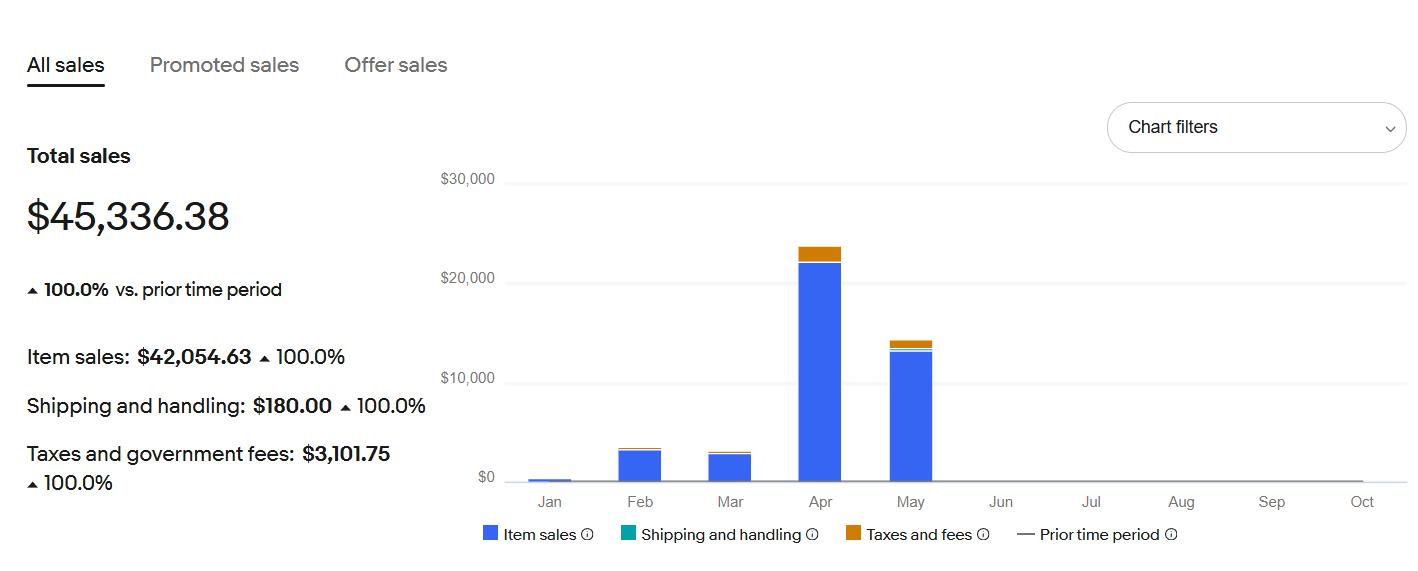This screenshot has height=571, width=1418.
Task: Open the Chart filters dropdown
Action: 1256,128
